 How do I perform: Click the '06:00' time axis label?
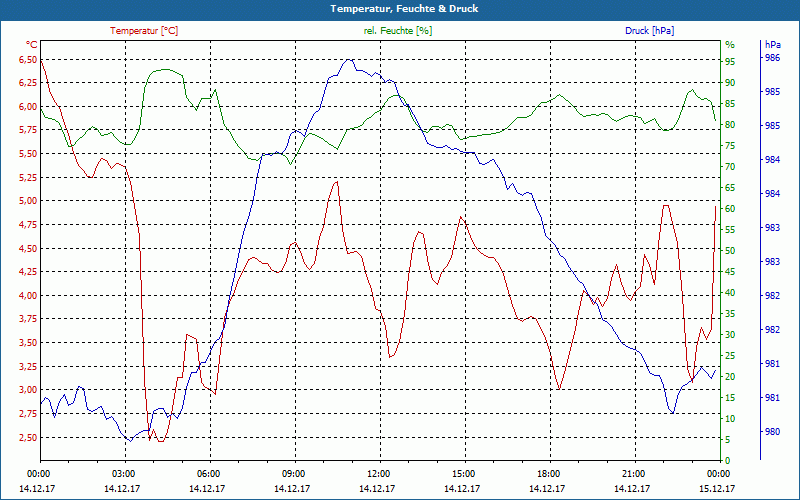[208, 473]
